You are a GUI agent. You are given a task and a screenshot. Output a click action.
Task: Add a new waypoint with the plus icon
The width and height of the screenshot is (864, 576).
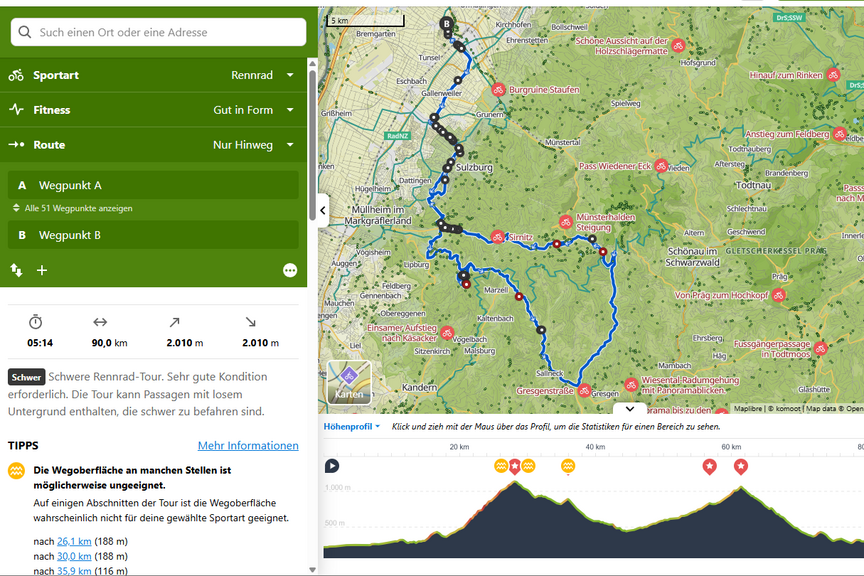(x=42, y=270)
